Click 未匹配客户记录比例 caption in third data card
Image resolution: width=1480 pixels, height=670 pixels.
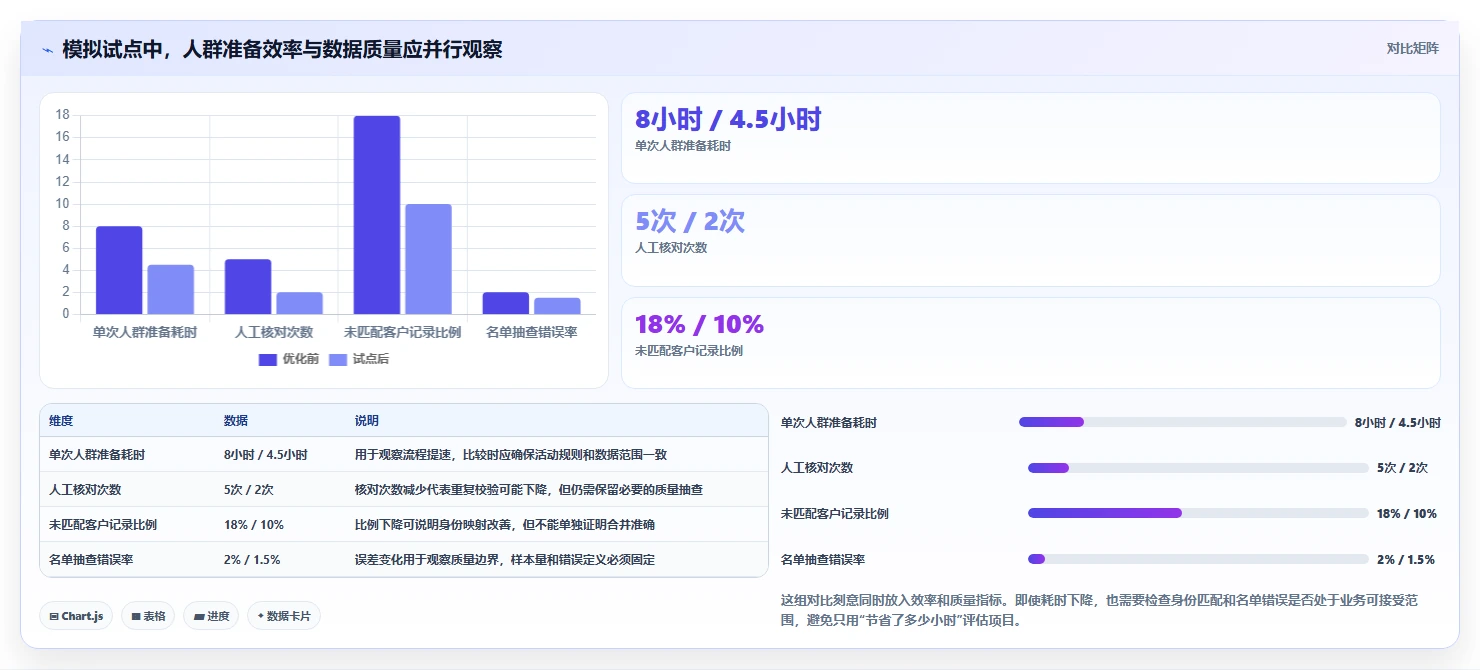[x=689, y=351]
